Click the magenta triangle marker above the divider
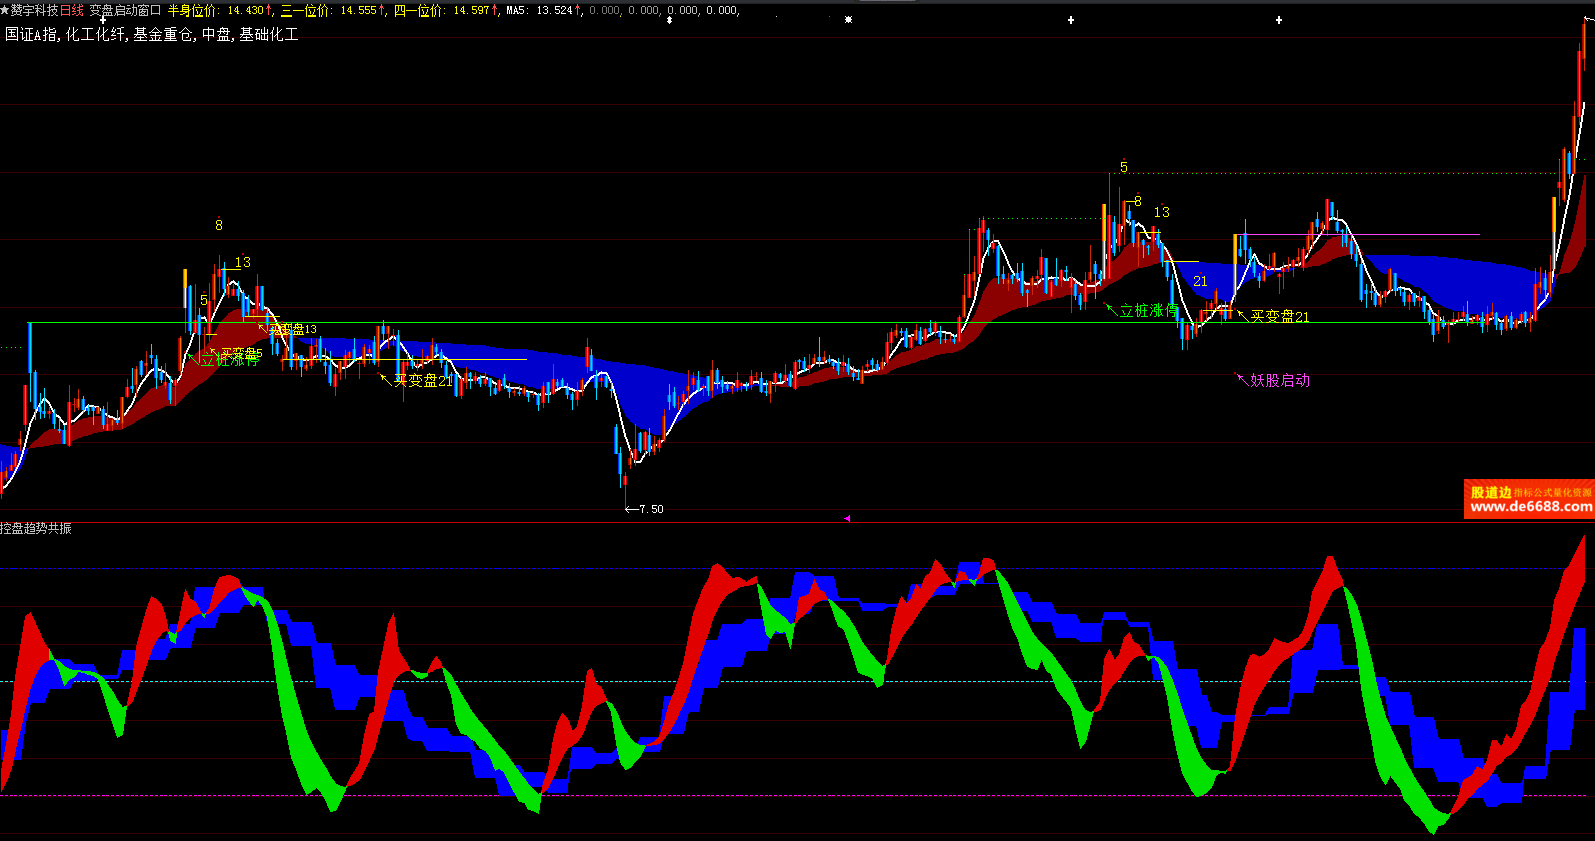This screenshot has height=841, width=1595. [x=846, y=518]
